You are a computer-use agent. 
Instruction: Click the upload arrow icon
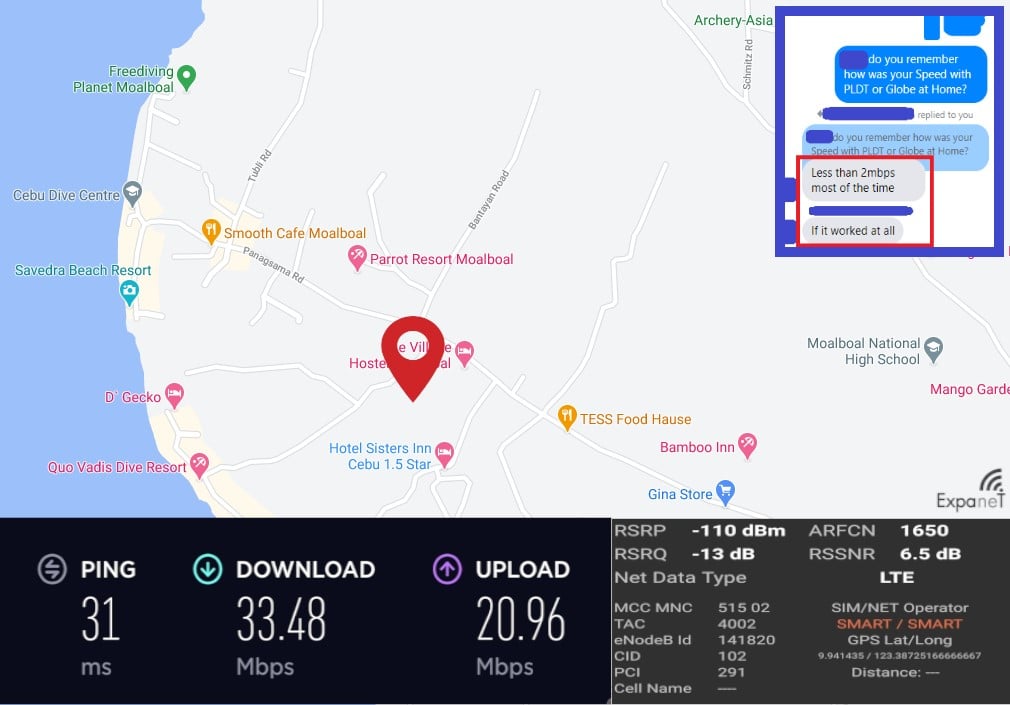(447, 569)
